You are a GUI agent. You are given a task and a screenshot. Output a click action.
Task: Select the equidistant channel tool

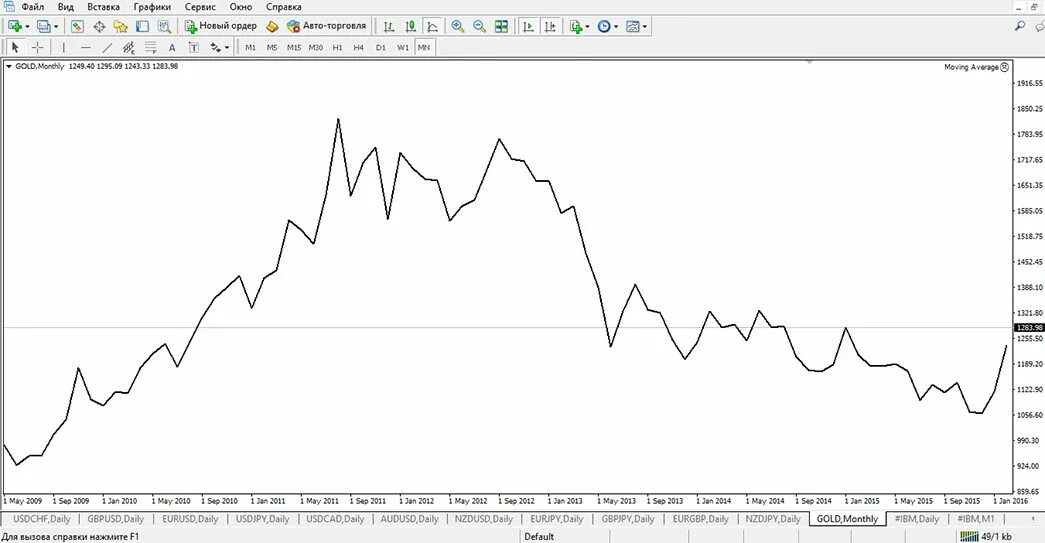pos(129,47)
